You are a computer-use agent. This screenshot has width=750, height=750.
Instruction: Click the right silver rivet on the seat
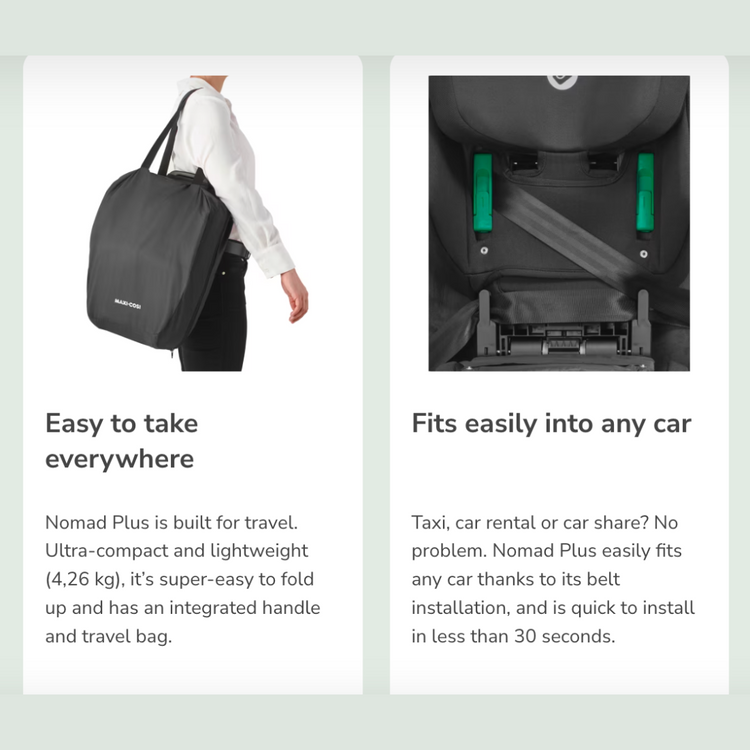[644, 254]
